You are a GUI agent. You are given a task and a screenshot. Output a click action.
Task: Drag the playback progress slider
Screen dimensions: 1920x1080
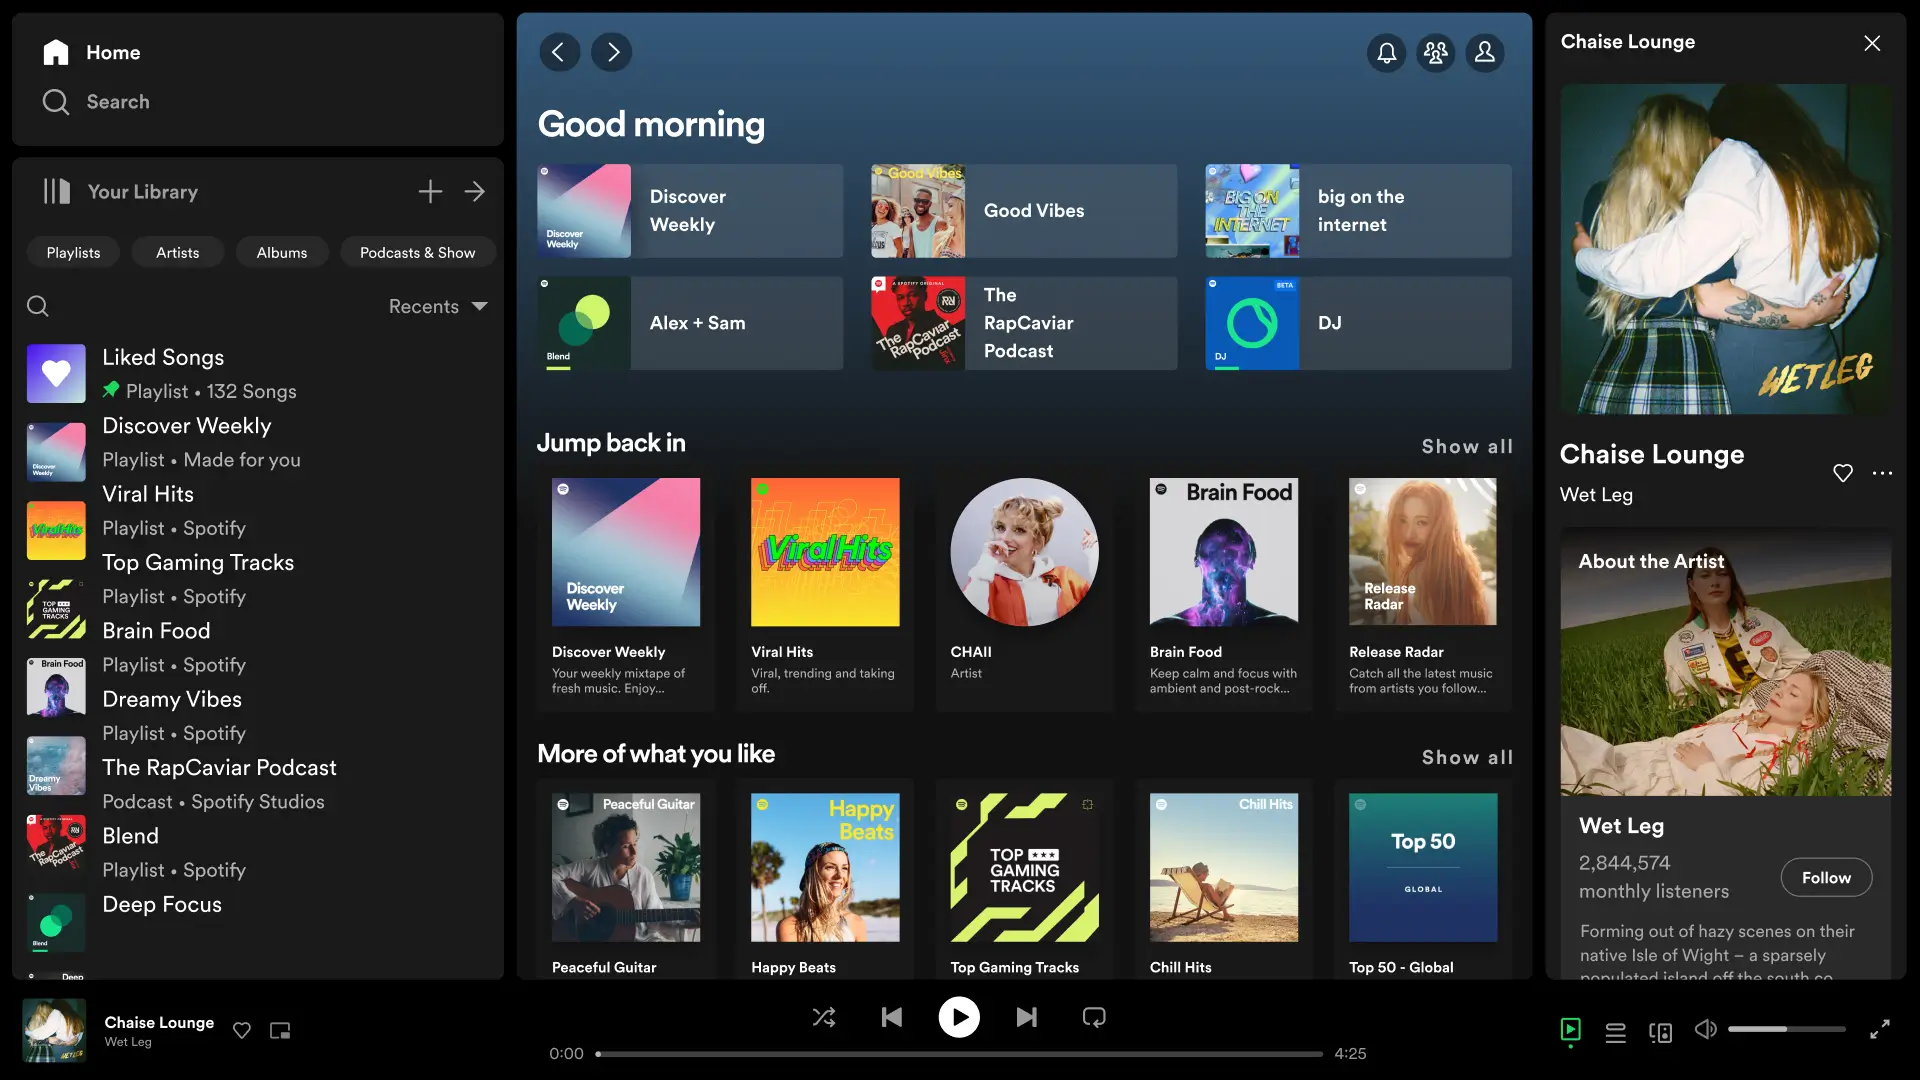pos(600,1054)
